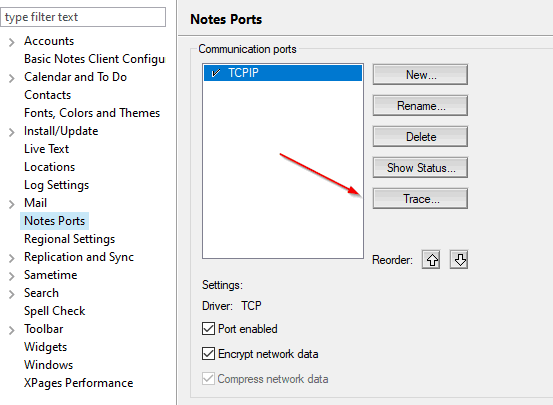Open Log Settings preferences page
Viewport: 553px width, 405px height.
pos(56,185)
